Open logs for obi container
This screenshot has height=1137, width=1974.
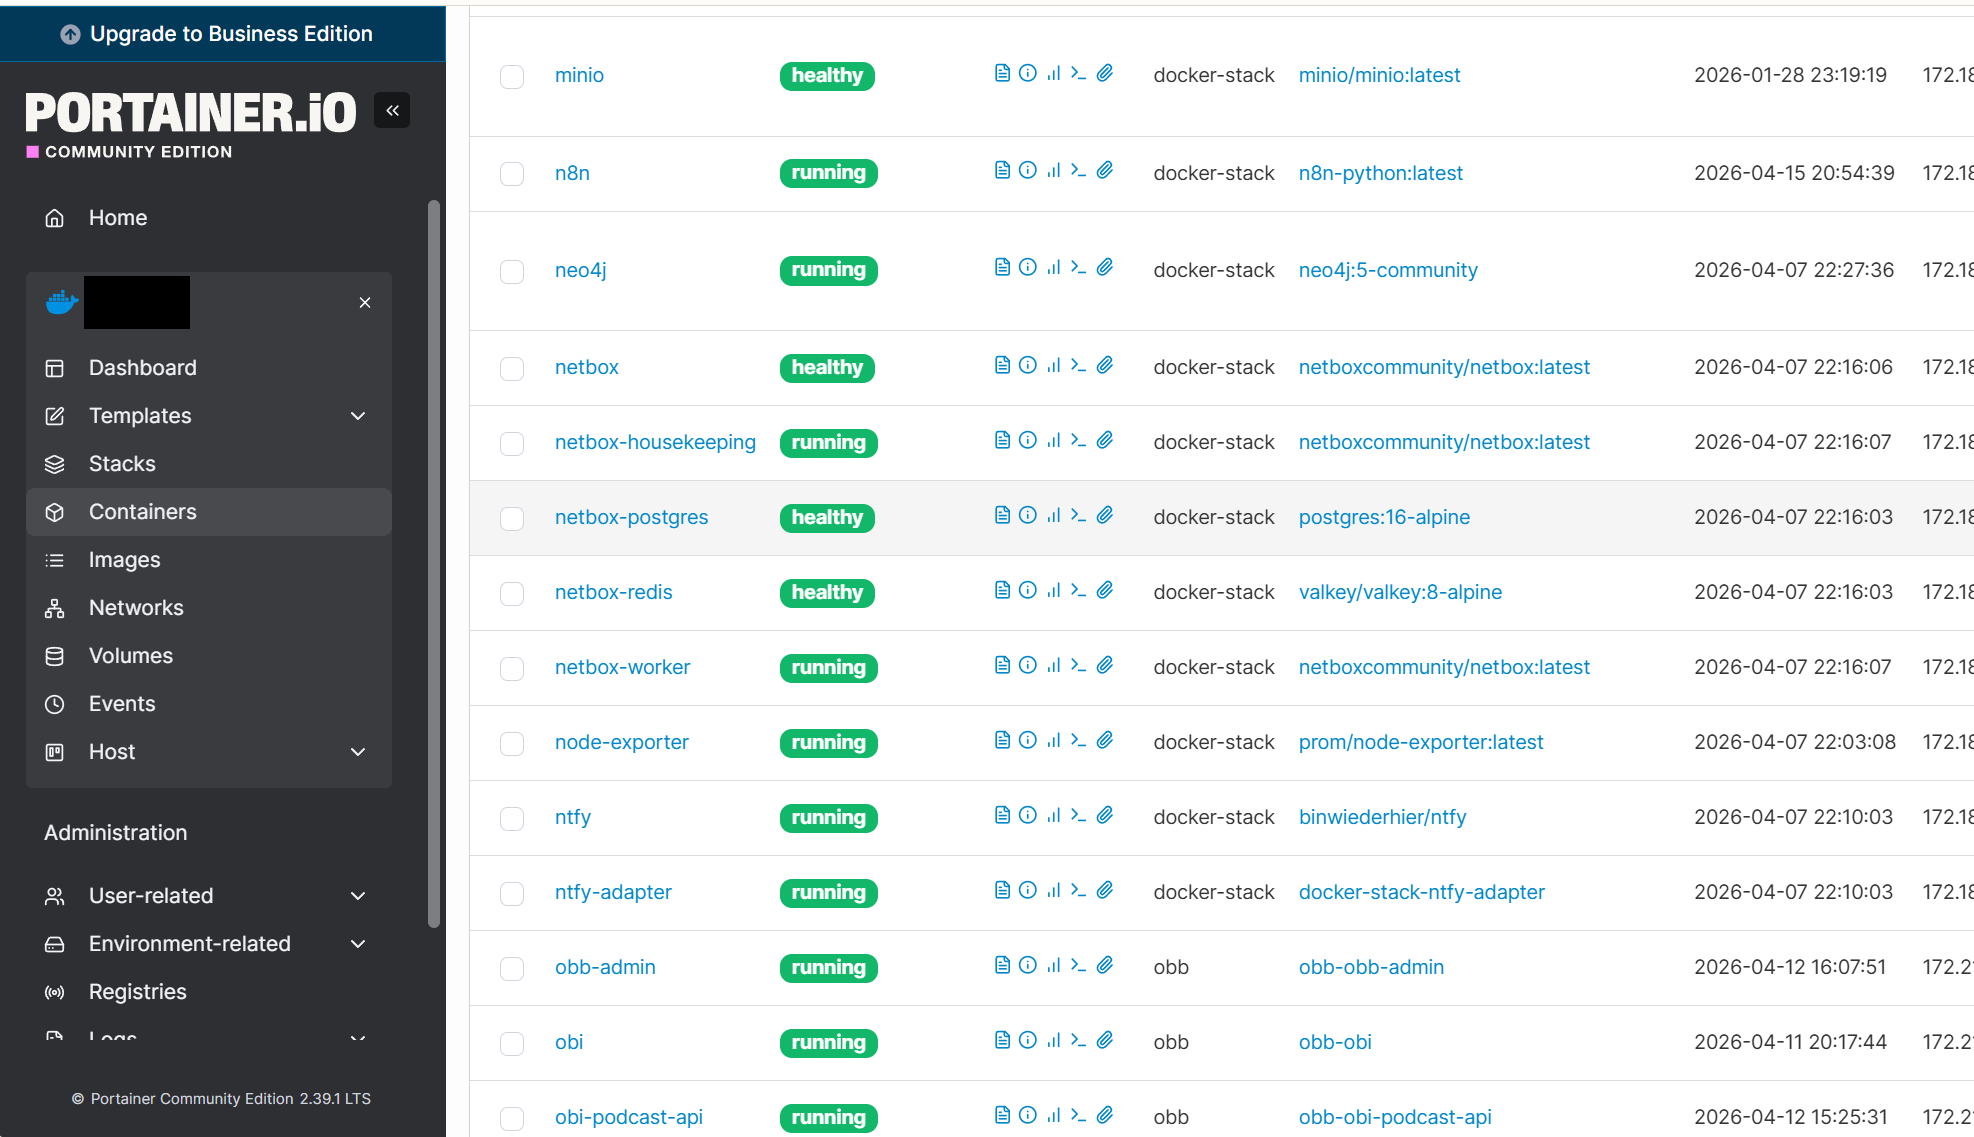point(1002,1040)
